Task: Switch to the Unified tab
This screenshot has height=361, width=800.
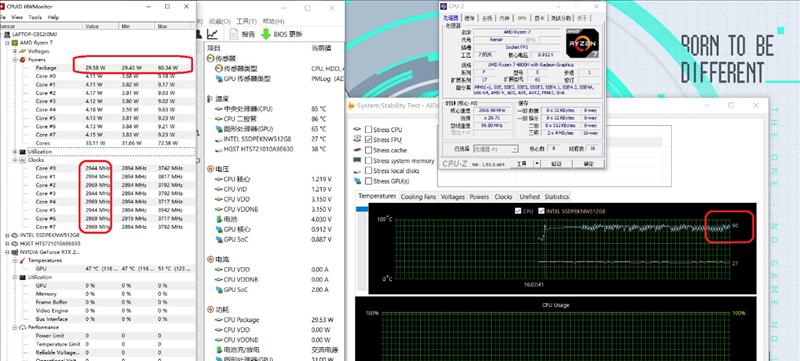Action: coord(529,197)
